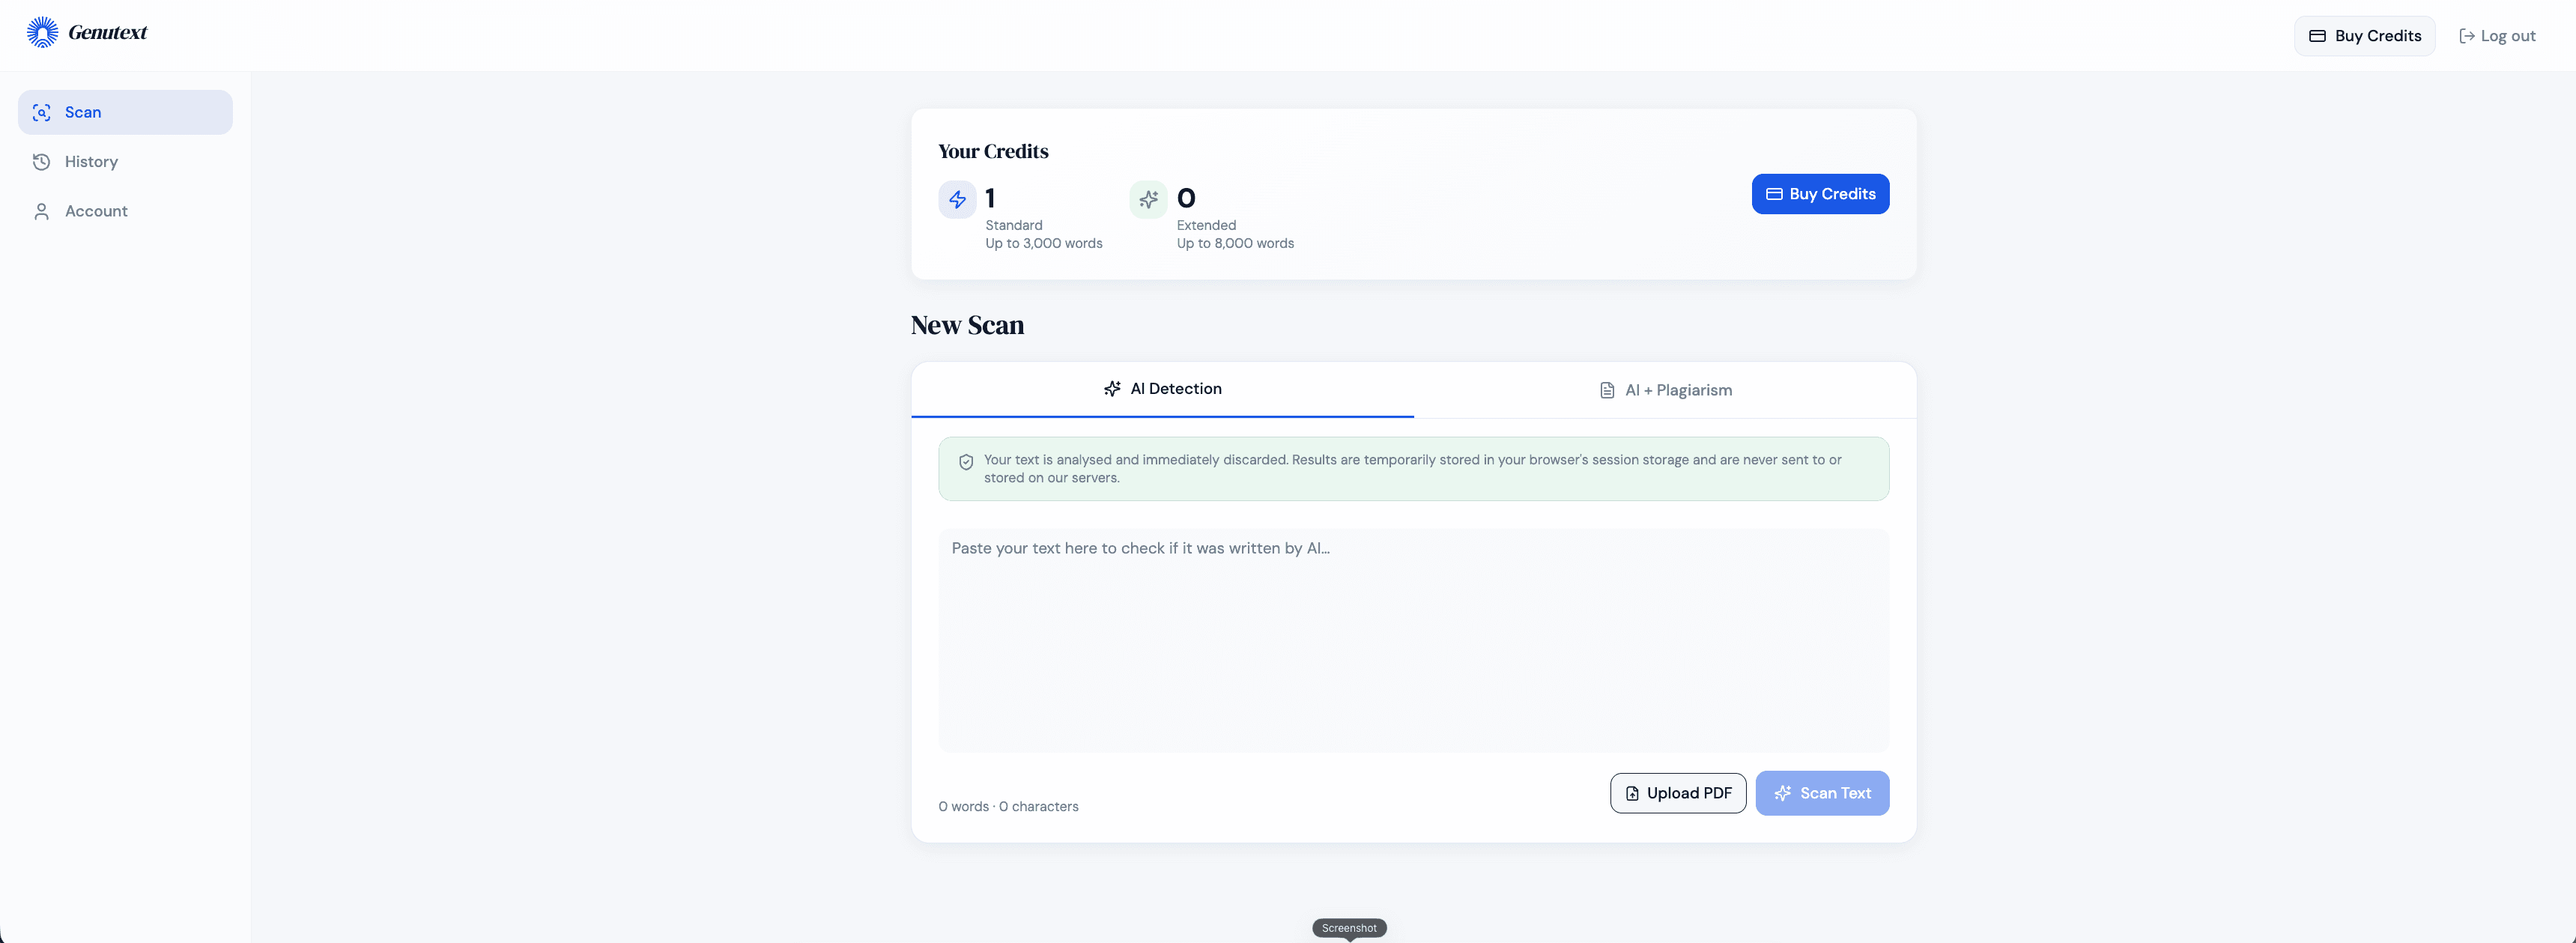The height and width of the screenshot is (943, 2576).
Task: Click Upload PDF to add a document
Action: click(1678, 792)
